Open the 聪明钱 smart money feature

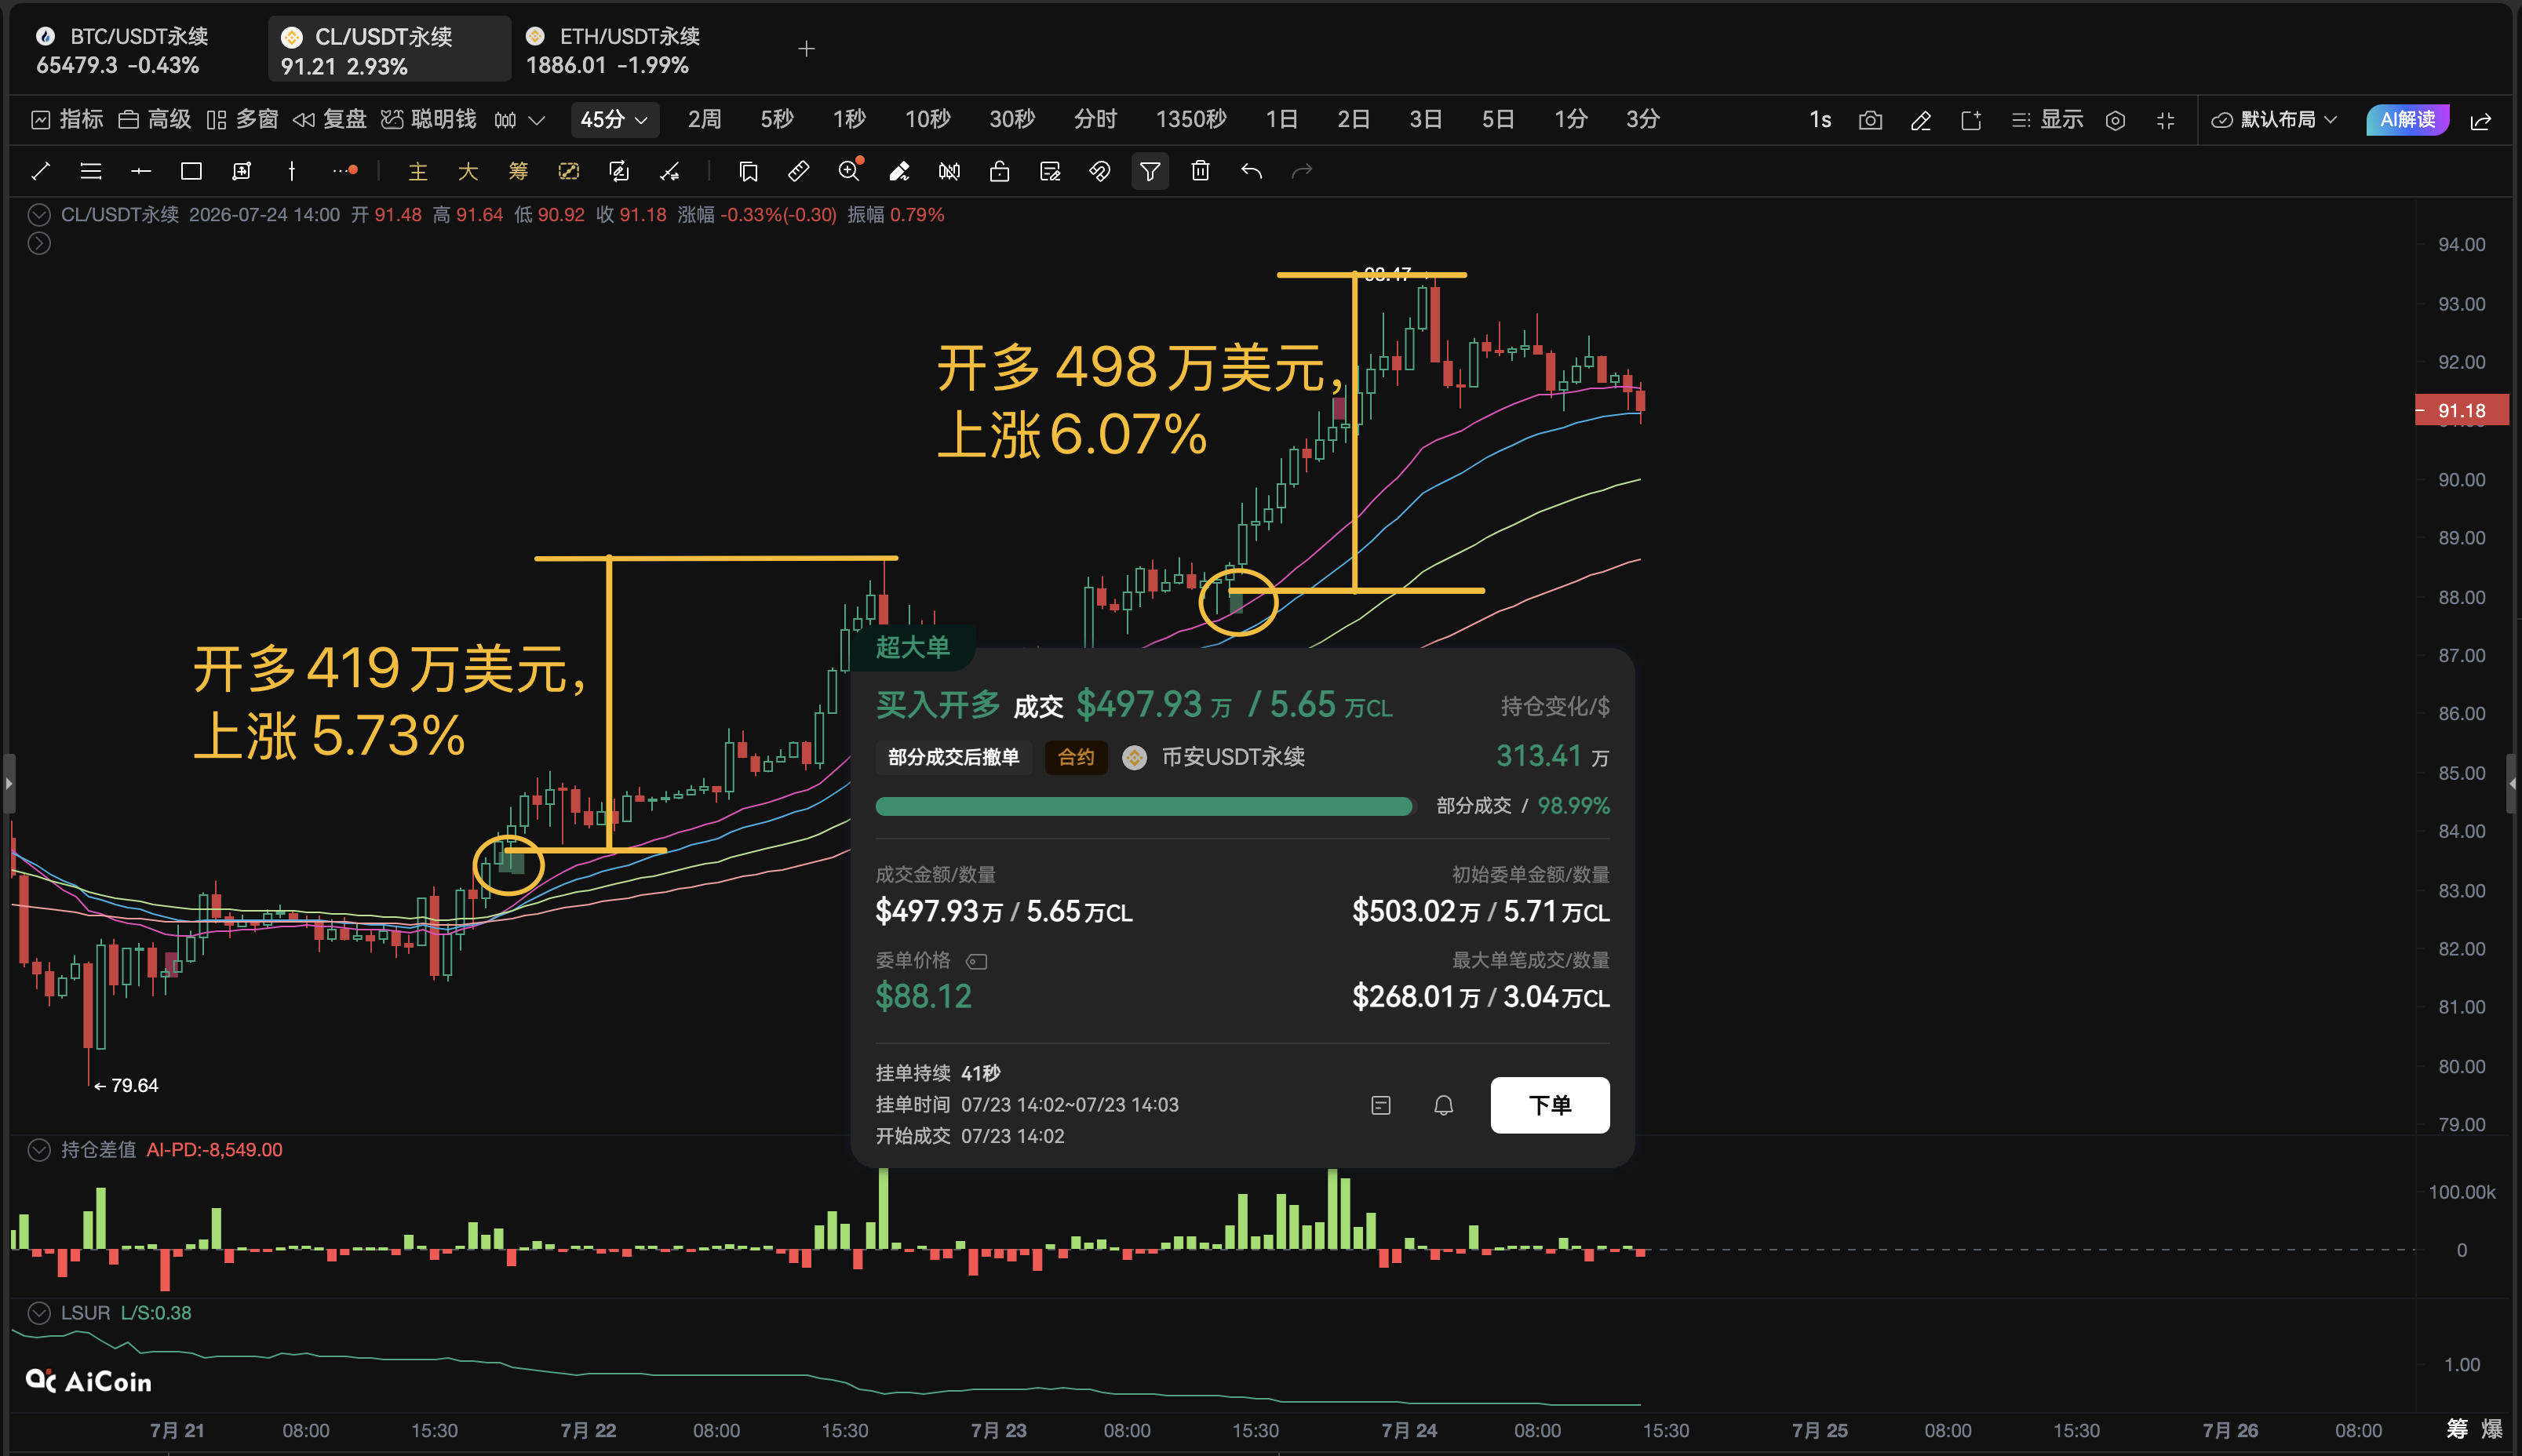click(429, 120)
